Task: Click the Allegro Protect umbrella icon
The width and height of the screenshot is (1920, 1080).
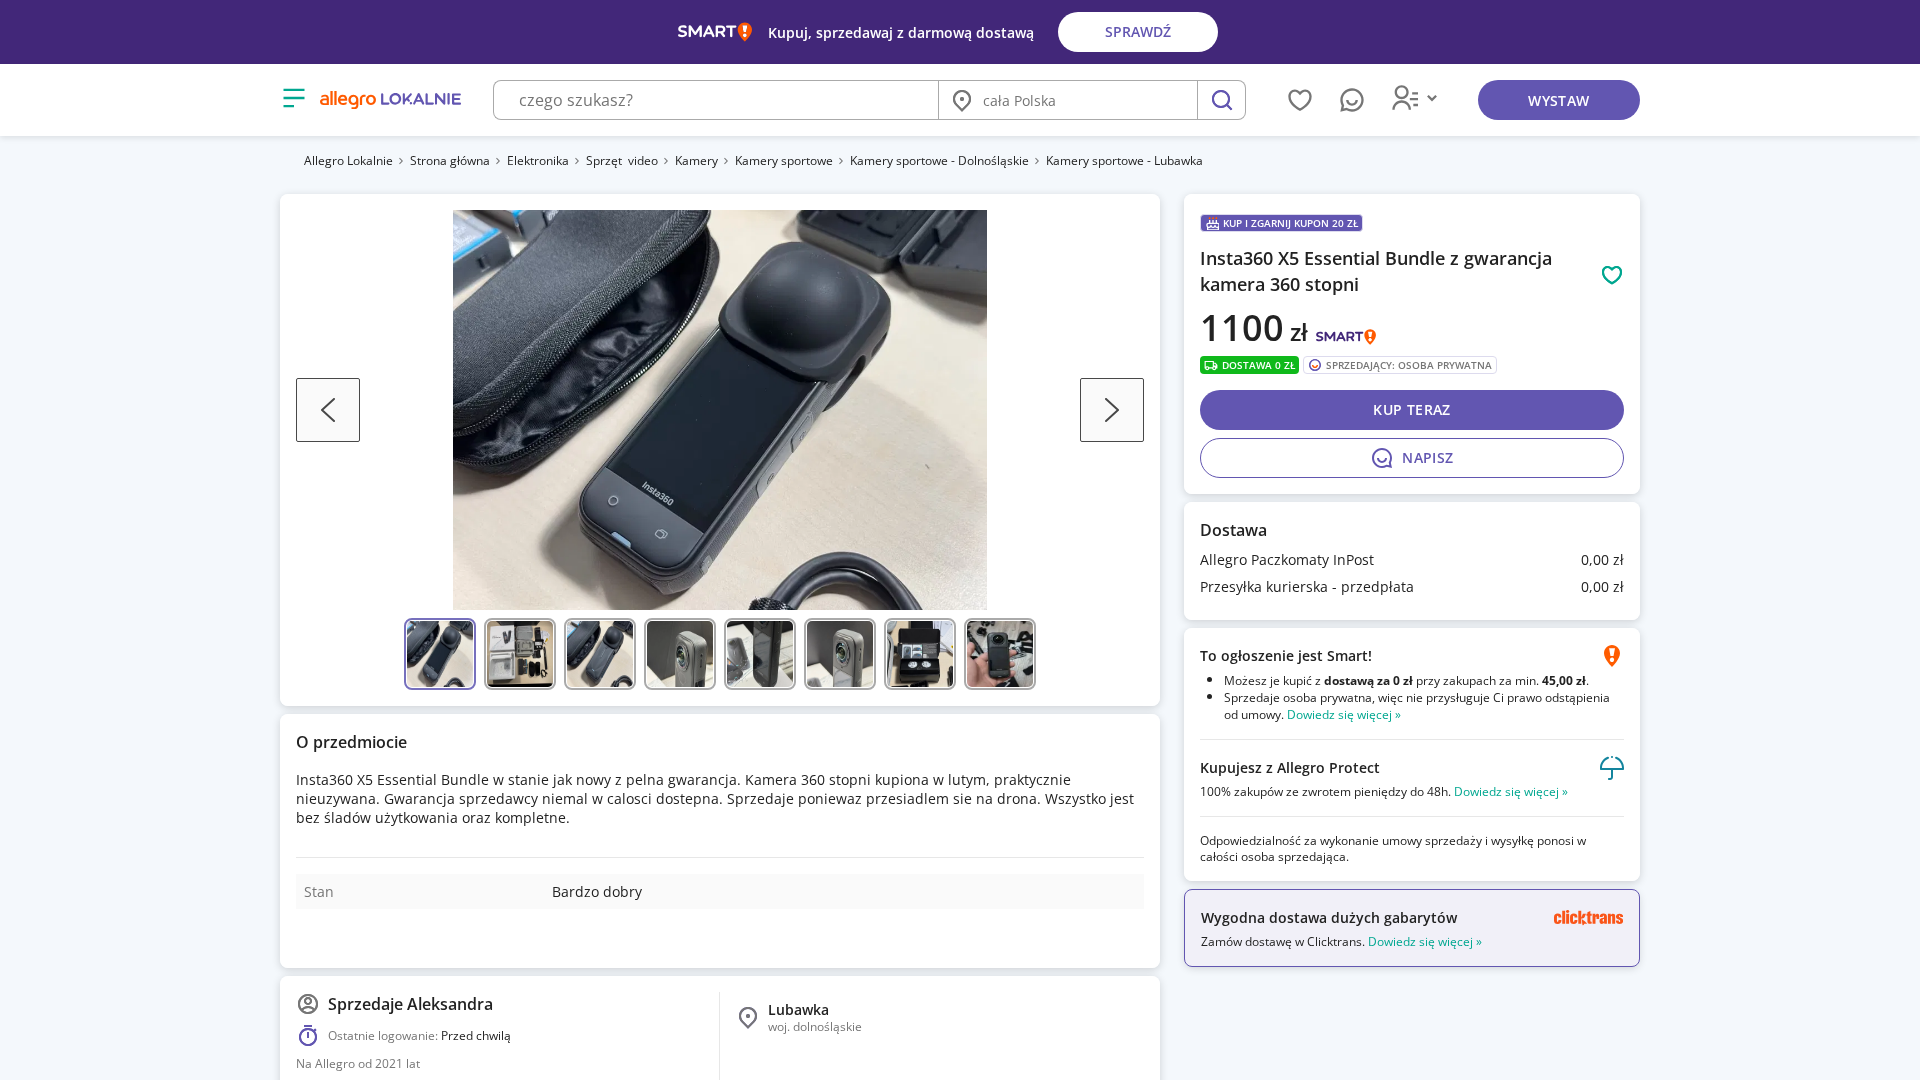Action: tap(1612, 768)
